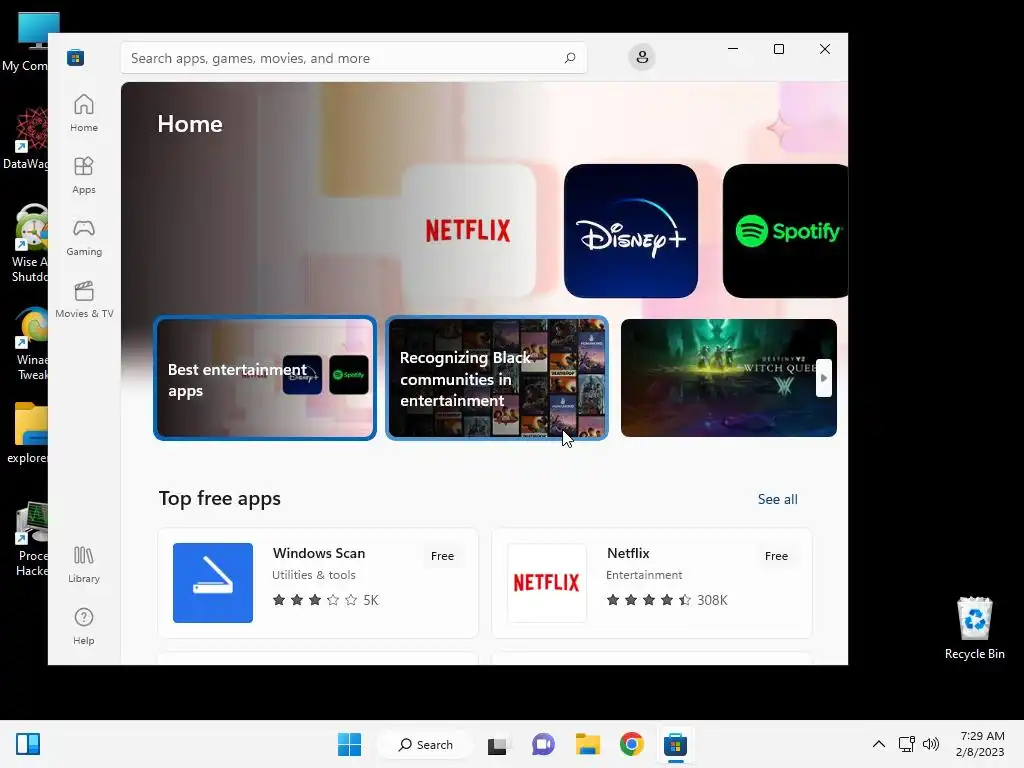Image resolution: width=1024 pixels, height=768 pixels.
Task: Open Task View on taskbar
Action: coord(498,744)
